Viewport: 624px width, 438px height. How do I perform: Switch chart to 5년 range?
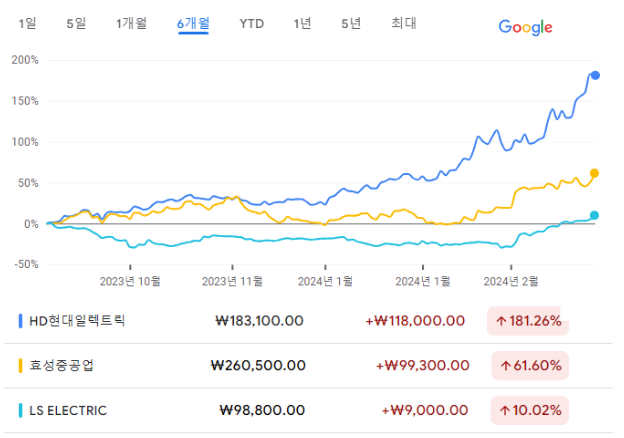351,23
